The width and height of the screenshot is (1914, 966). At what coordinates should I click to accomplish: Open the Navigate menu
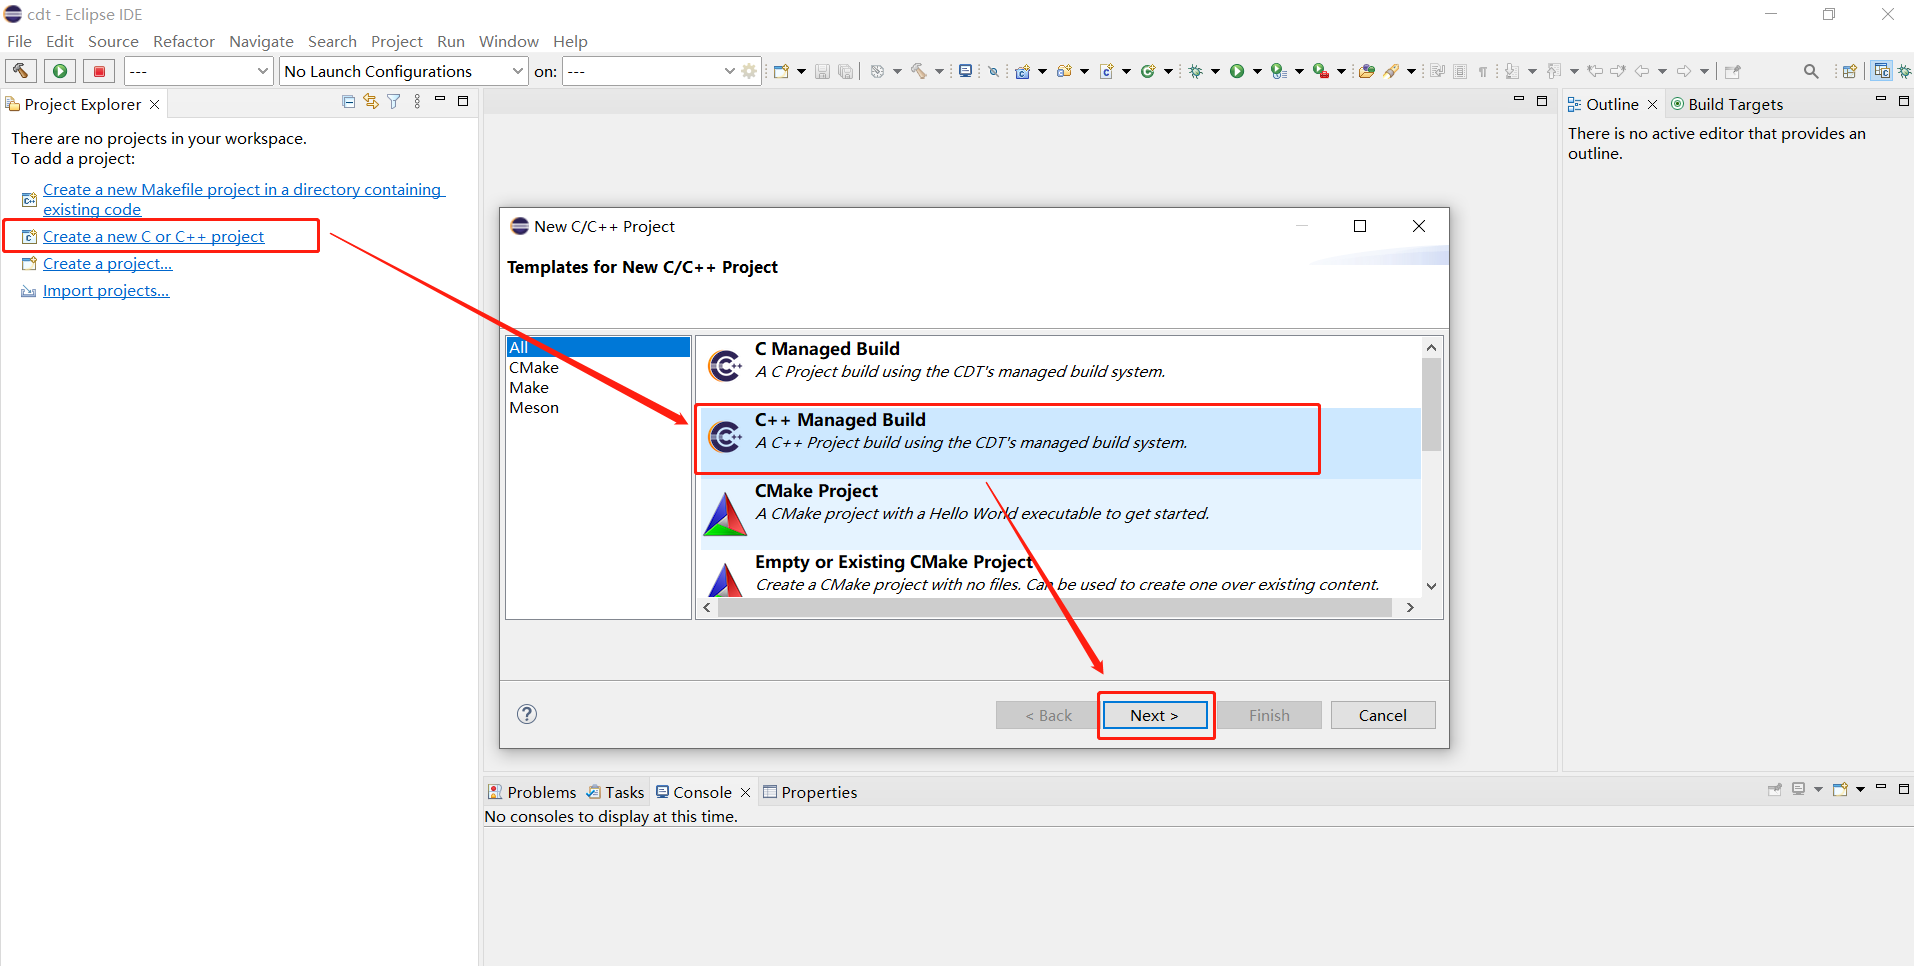click(261, 41)
